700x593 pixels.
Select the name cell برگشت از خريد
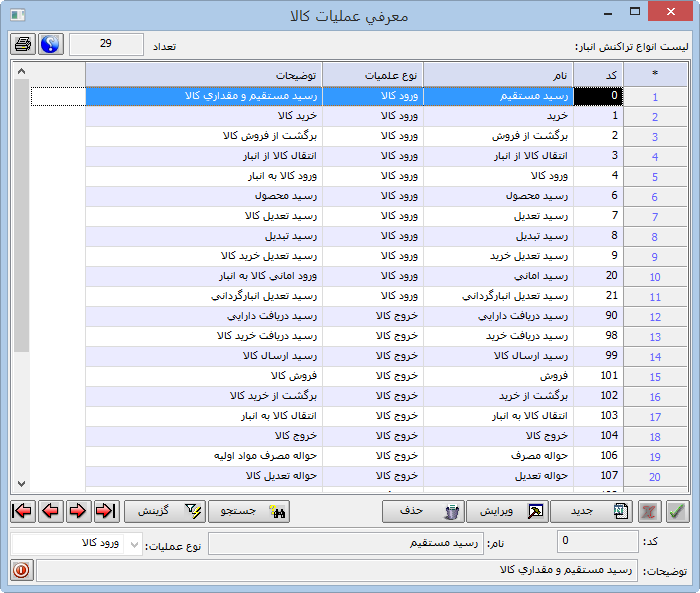[x=498, y=396]
